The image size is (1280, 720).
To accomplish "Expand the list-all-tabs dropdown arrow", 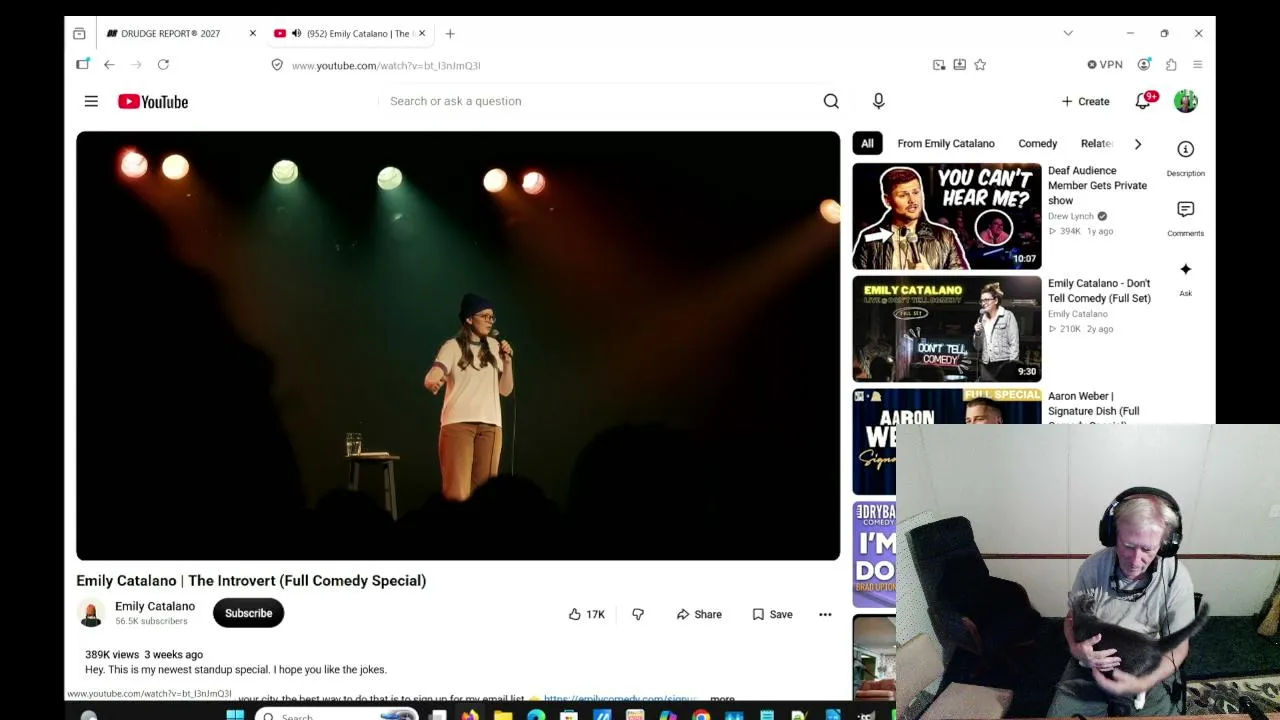I will pos(1068,34).
